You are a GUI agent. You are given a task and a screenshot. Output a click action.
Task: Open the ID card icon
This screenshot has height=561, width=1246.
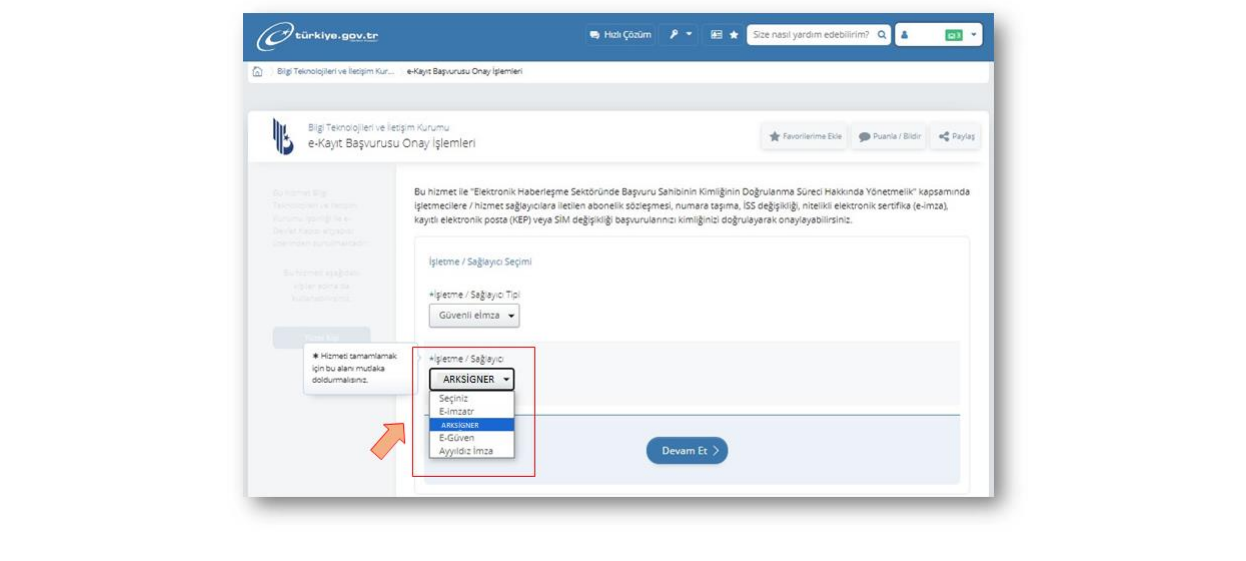point(716,35)
